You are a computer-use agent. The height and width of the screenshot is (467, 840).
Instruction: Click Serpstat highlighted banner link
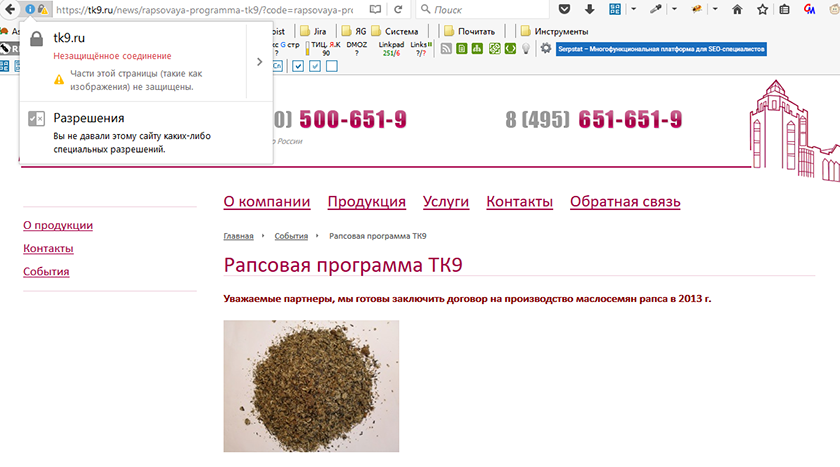click(x=661, y=49)
